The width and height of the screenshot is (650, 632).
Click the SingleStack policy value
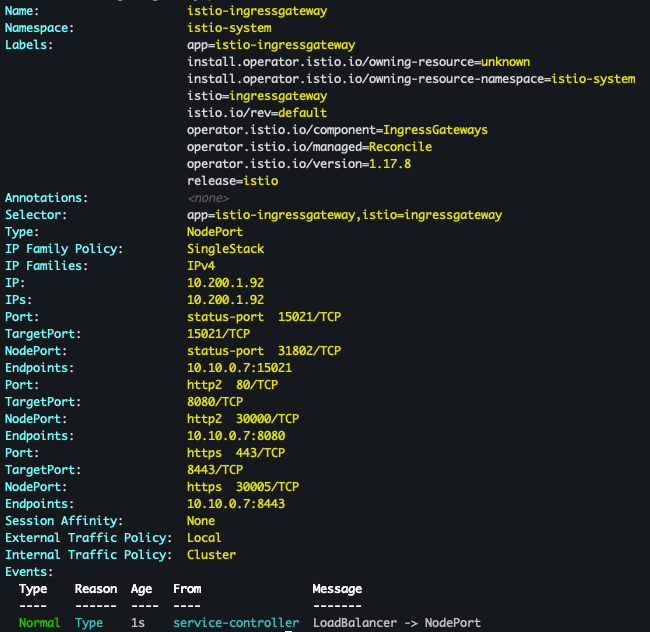click(x=226, y=249)
